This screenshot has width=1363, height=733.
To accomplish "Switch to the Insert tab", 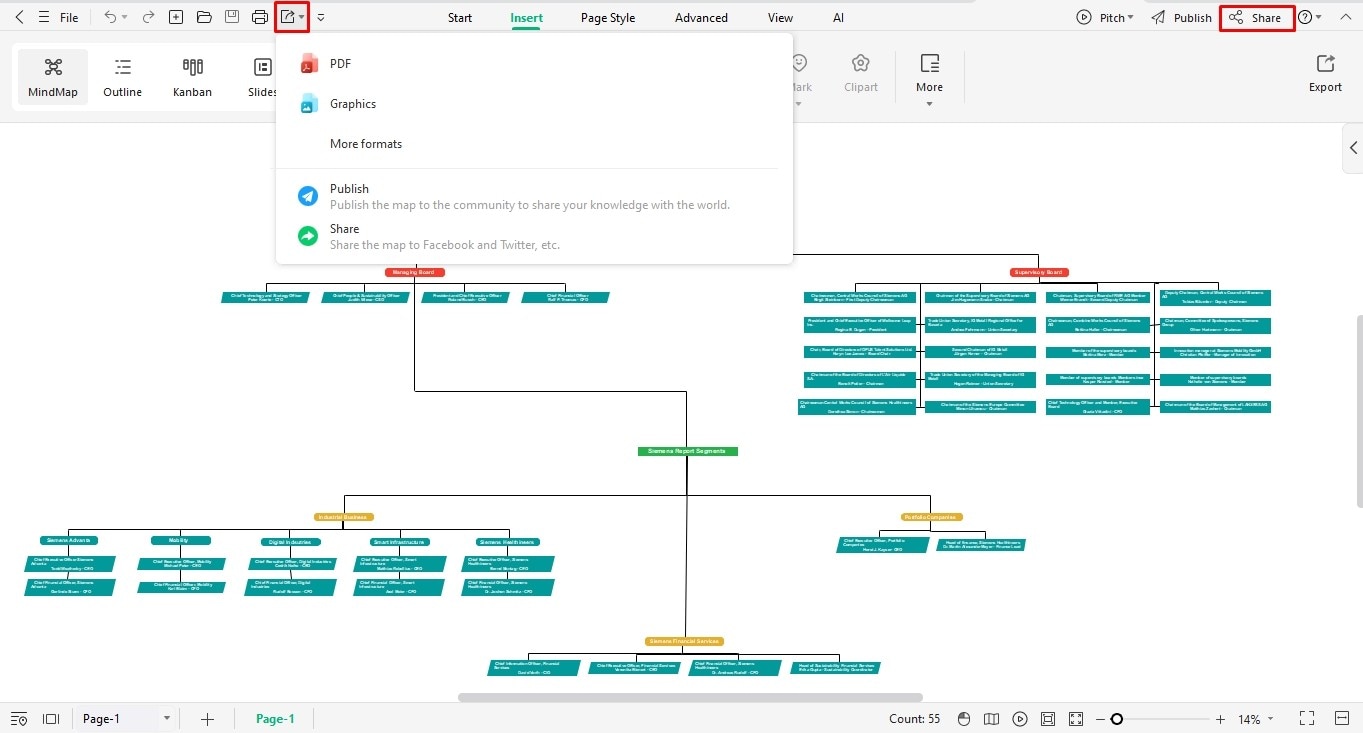I will click(x=527, y=18).
